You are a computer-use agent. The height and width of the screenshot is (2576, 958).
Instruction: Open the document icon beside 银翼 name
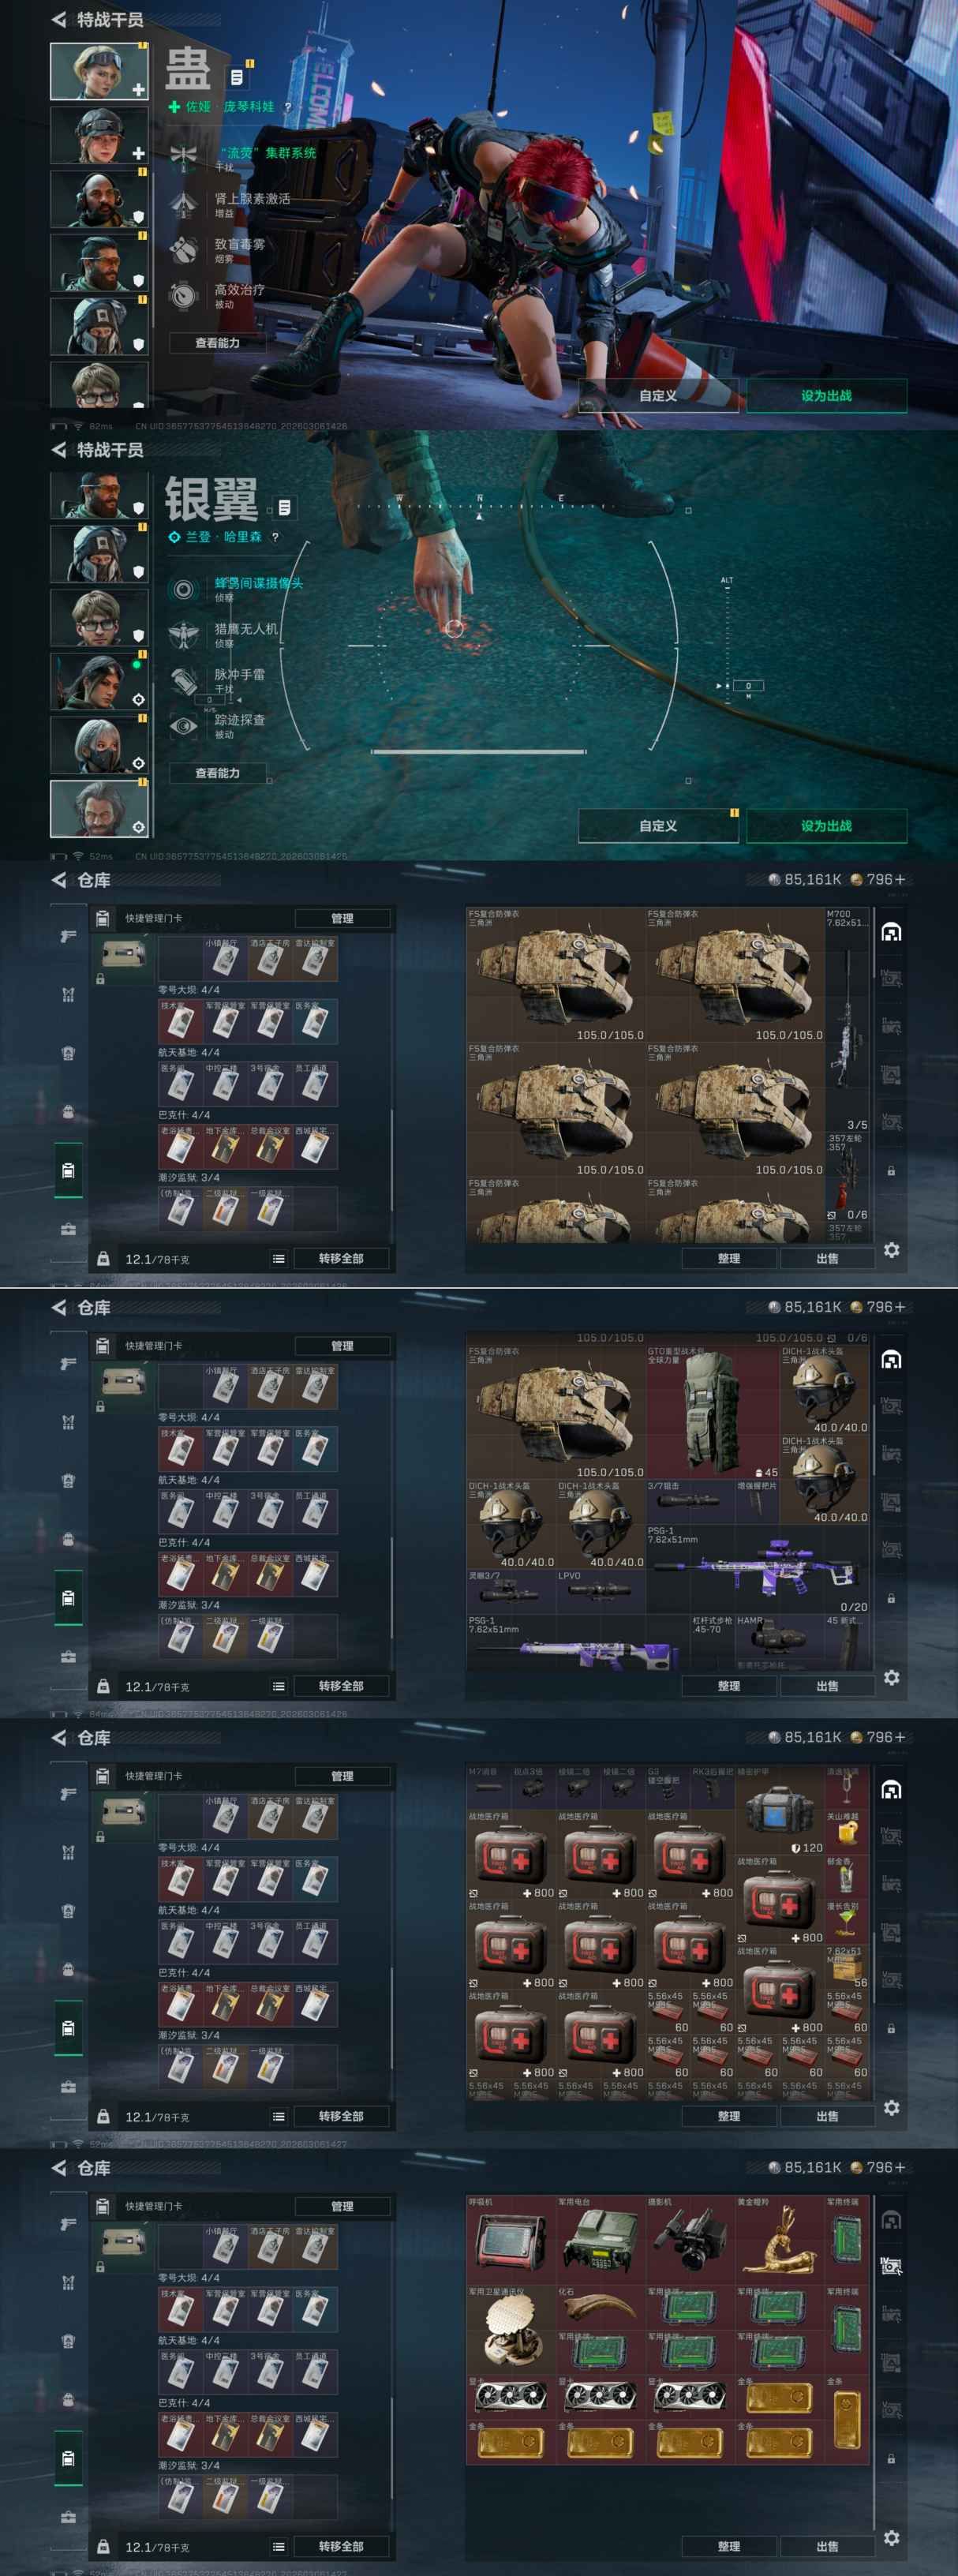point(284,508)
